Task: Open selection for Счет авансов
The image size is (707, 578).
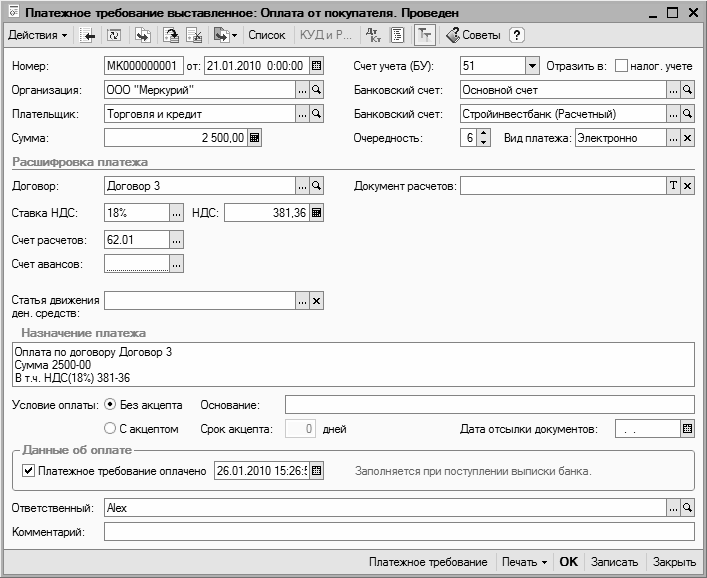Action: click(x=176, y=264)
